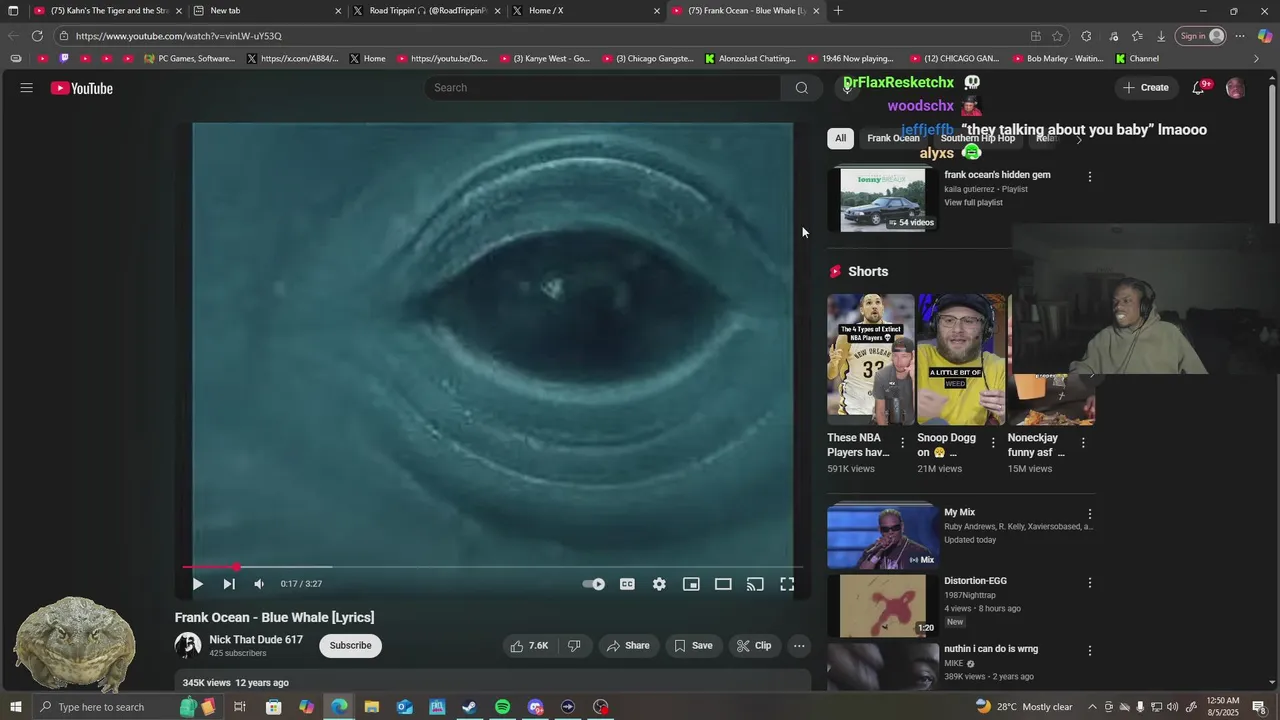The height and width of the screenshot is (720, 1280).
Task: Open more actions ellipsis under the video
Action: (799, 646)
